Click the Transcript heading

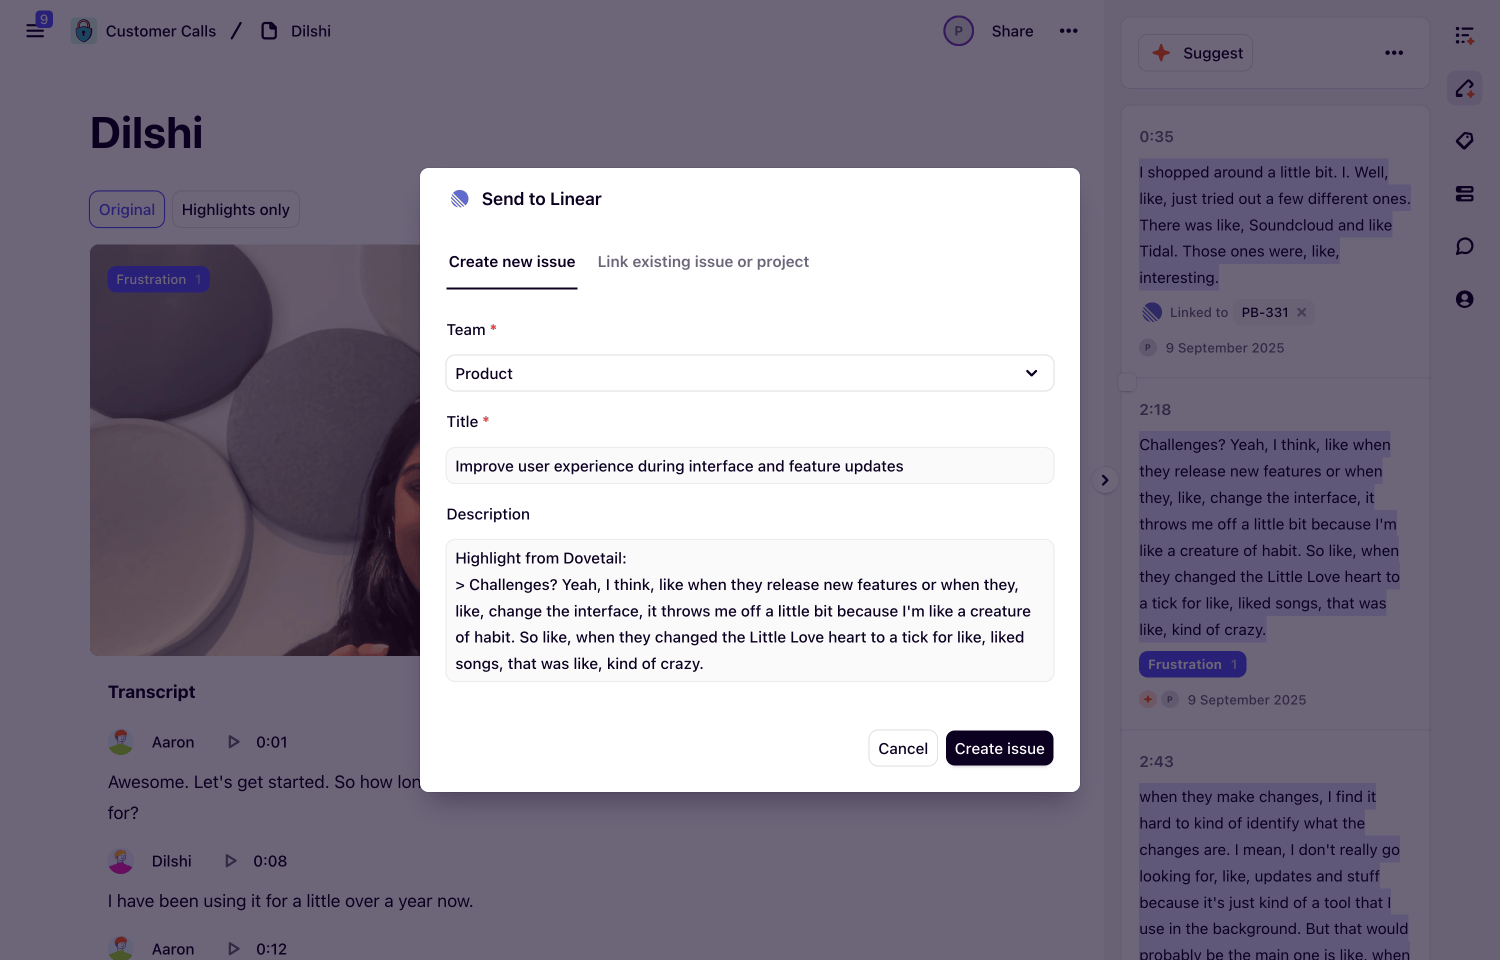click(152, 692)
